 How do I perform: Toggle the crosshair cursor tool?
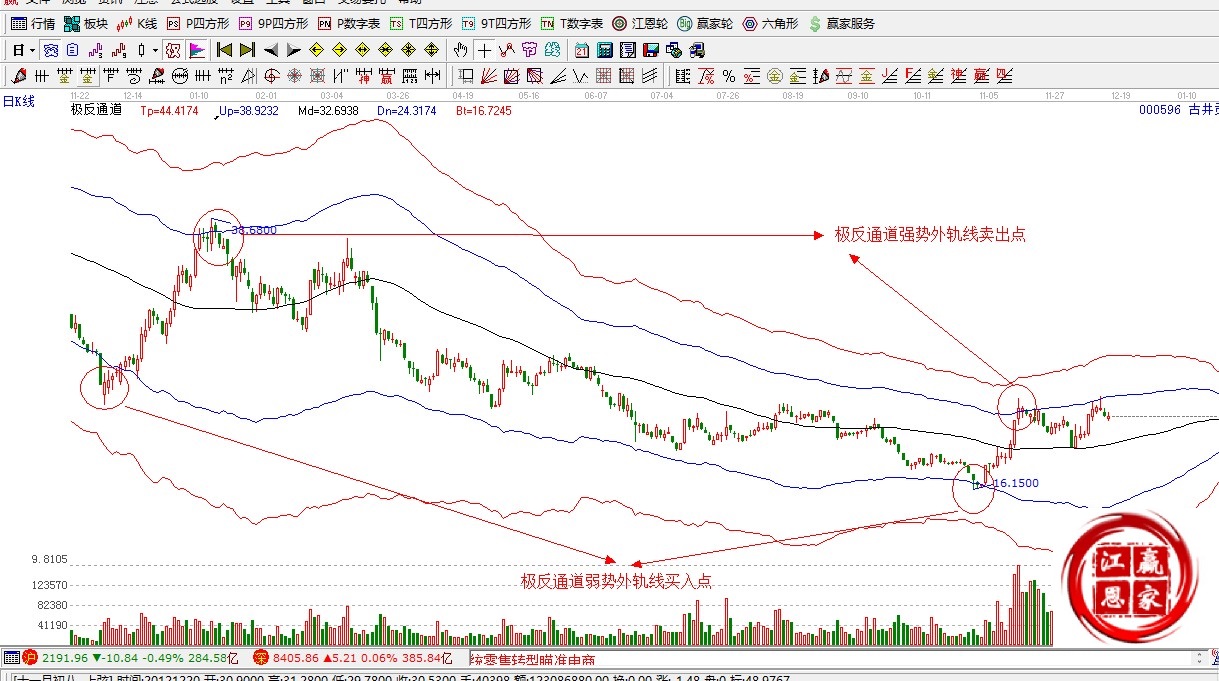pos(484,50)
